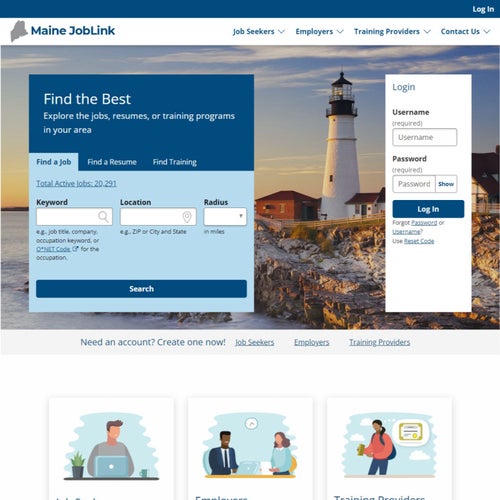Switch to the Find Training tab

[175, 162]
